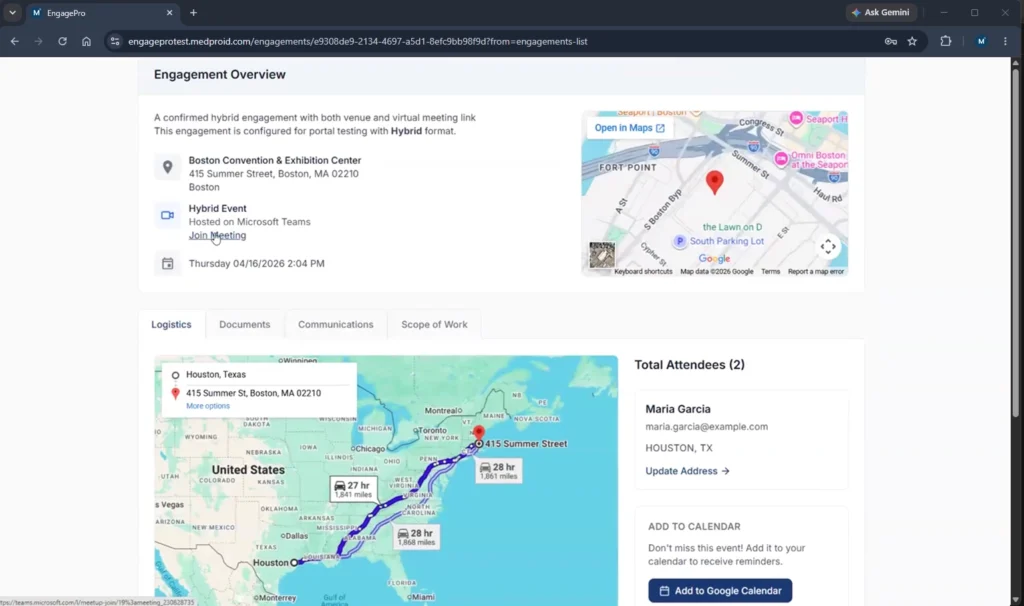Open the Join Meeting link

[217, 235]
